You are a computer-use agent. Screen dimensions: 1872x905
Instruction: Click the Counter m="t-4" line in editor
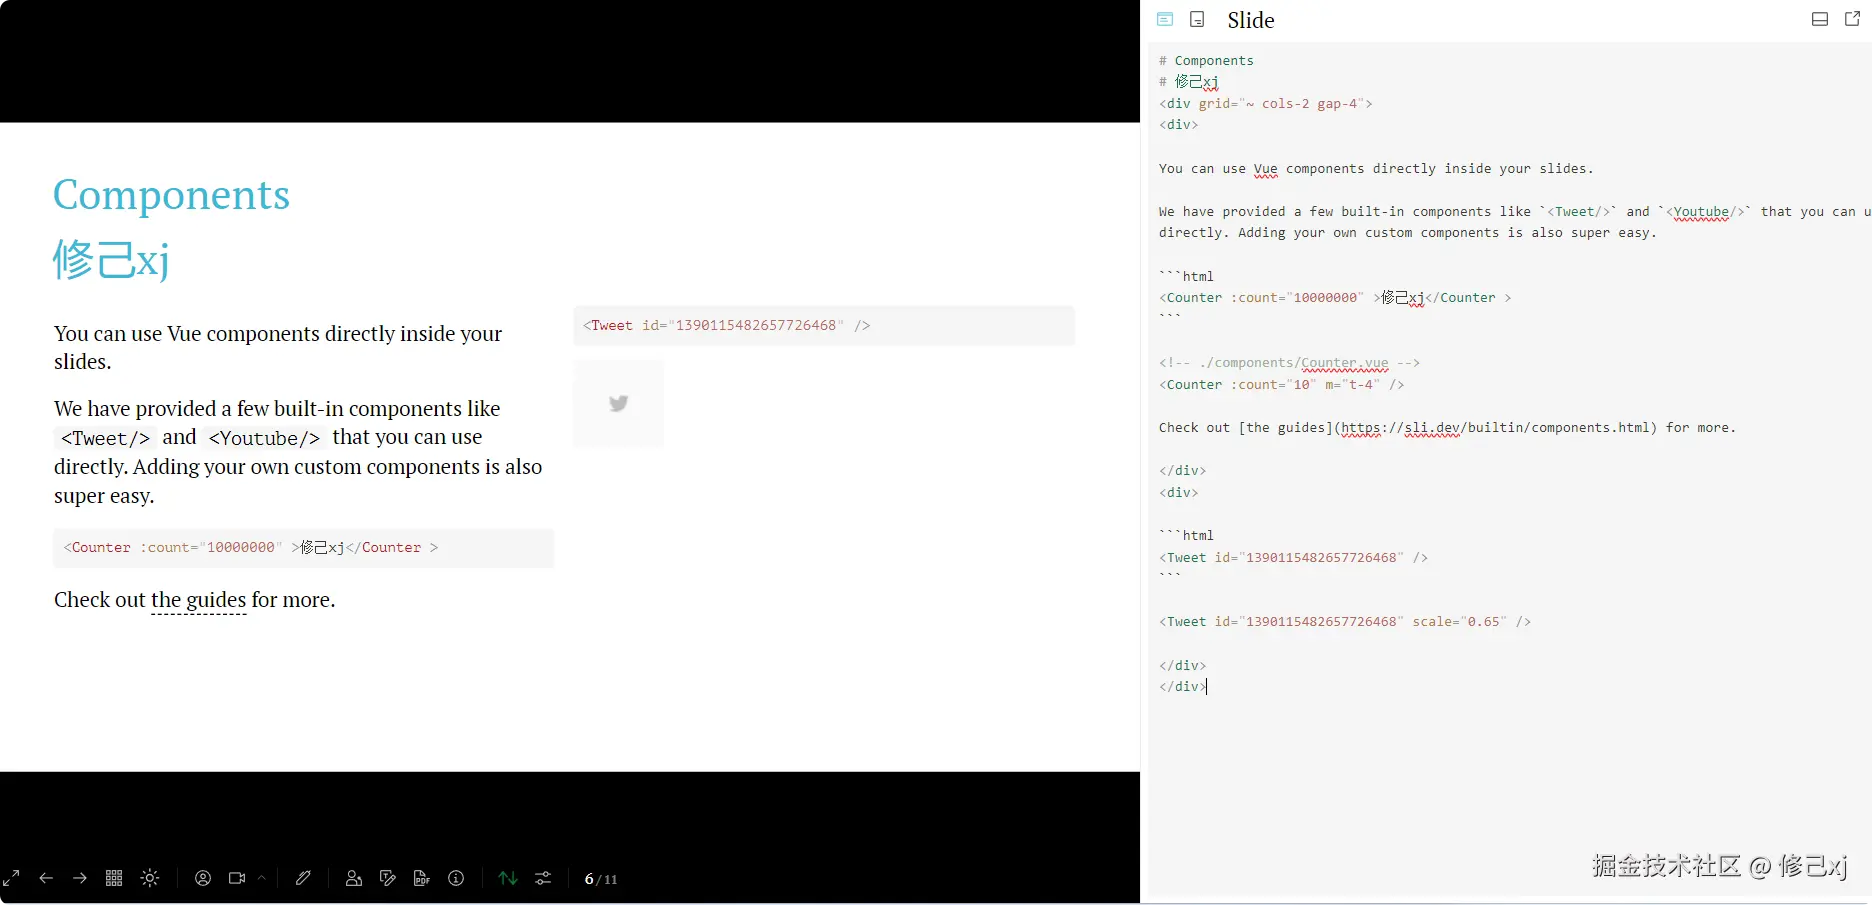(x=1281, y=385)
